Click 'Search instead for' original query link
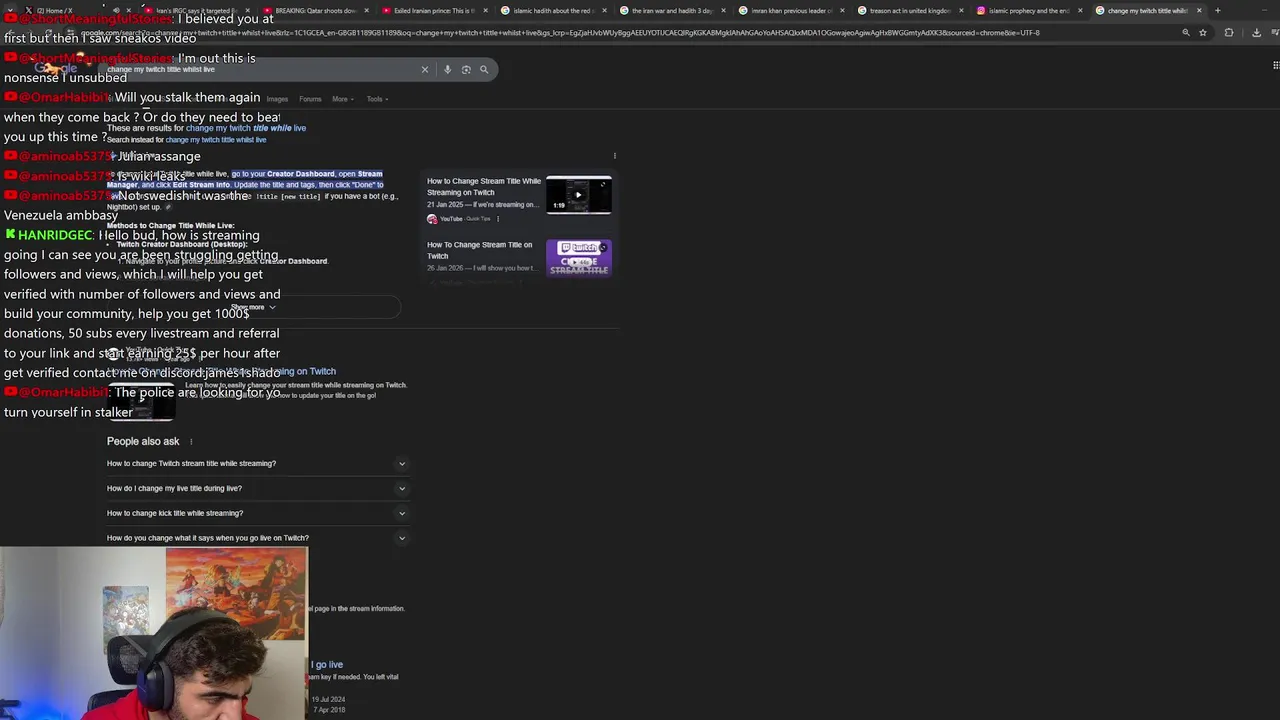This screenshot has width=1280, height=720. (x=216, y=140)
